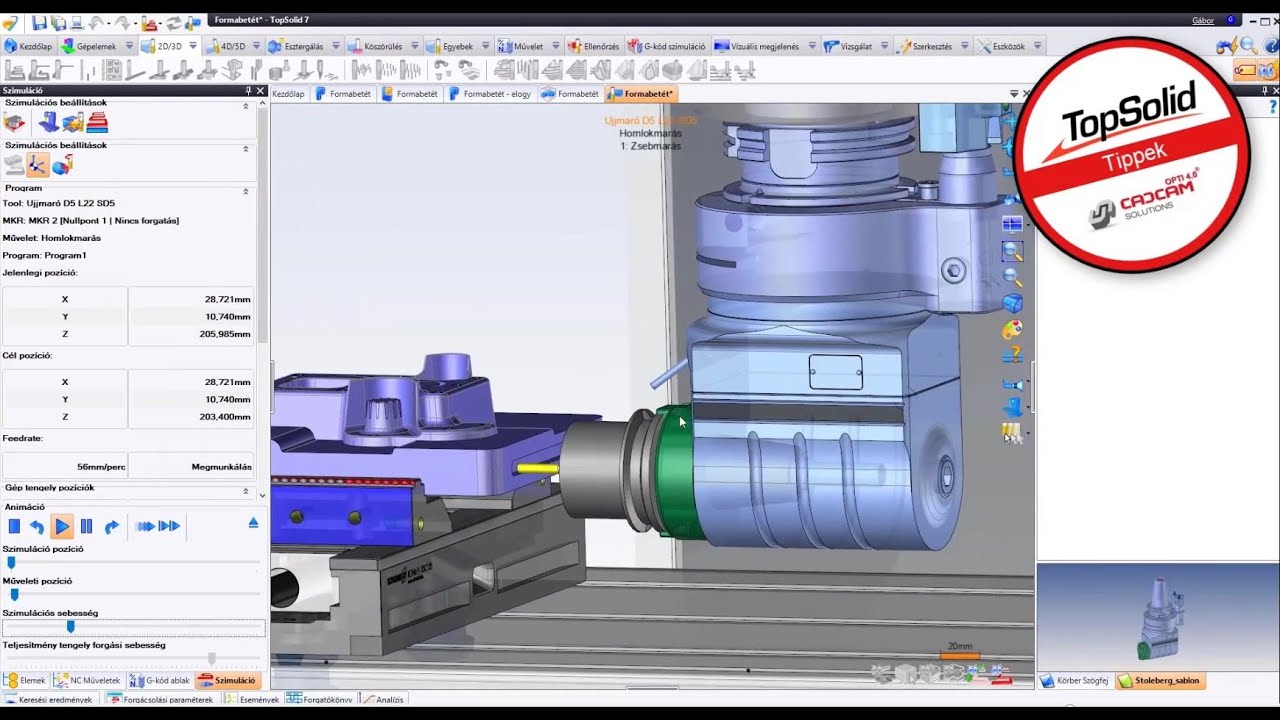Click the Szimuláció pozíció slider handle
Viewport: 1280px width, 720px height.
[x=11, y=563]
